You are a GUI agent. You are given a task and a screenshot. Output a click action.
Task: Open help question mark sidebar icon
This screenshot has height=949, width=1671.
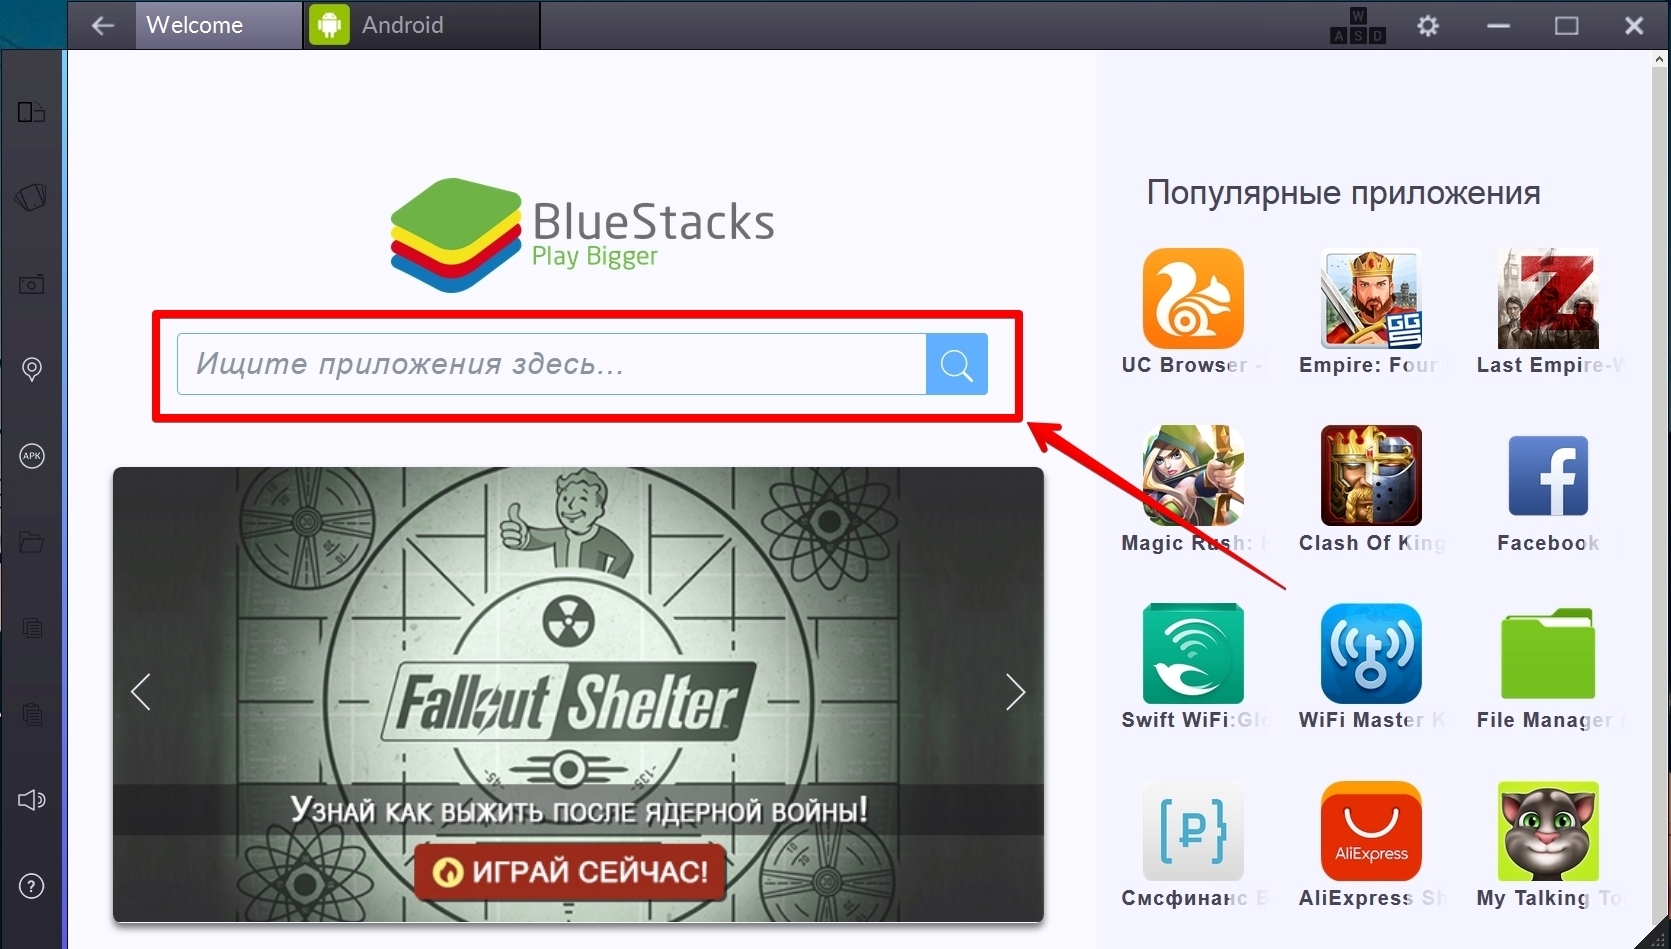point(31,886)
